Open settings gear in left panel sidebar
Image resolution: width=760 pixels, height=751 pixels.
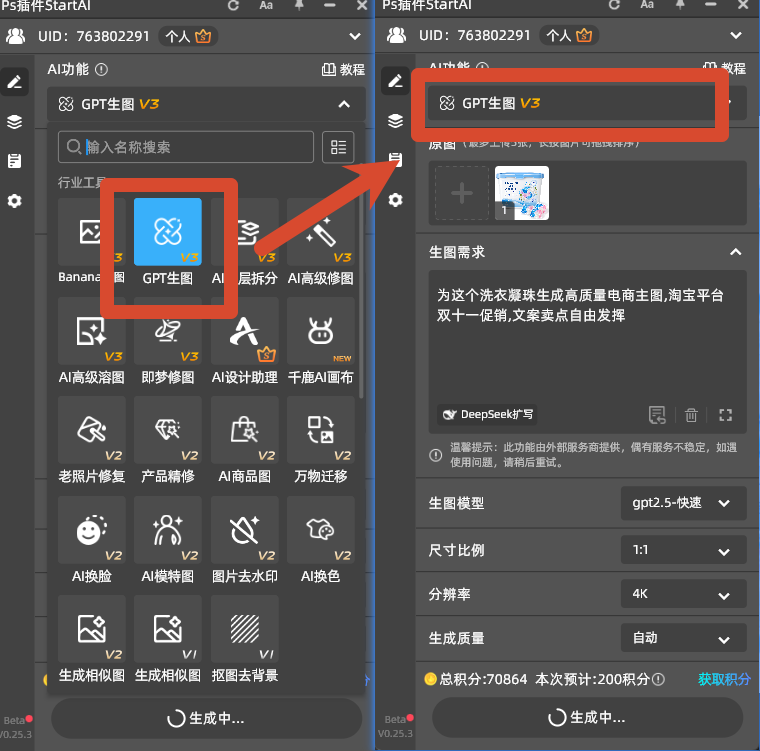tap(15, 201)
